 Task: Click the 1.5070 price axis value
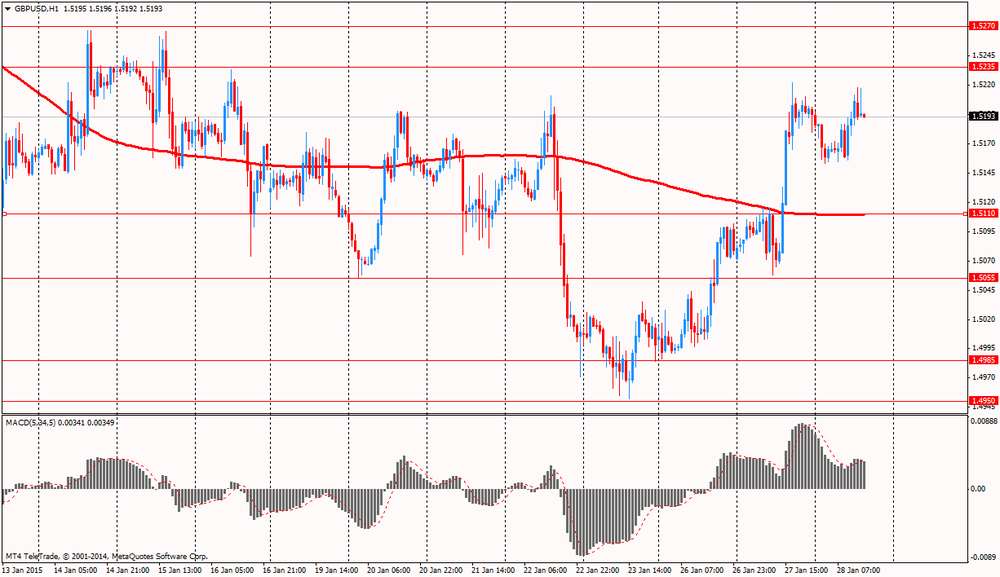click(983, 260)
